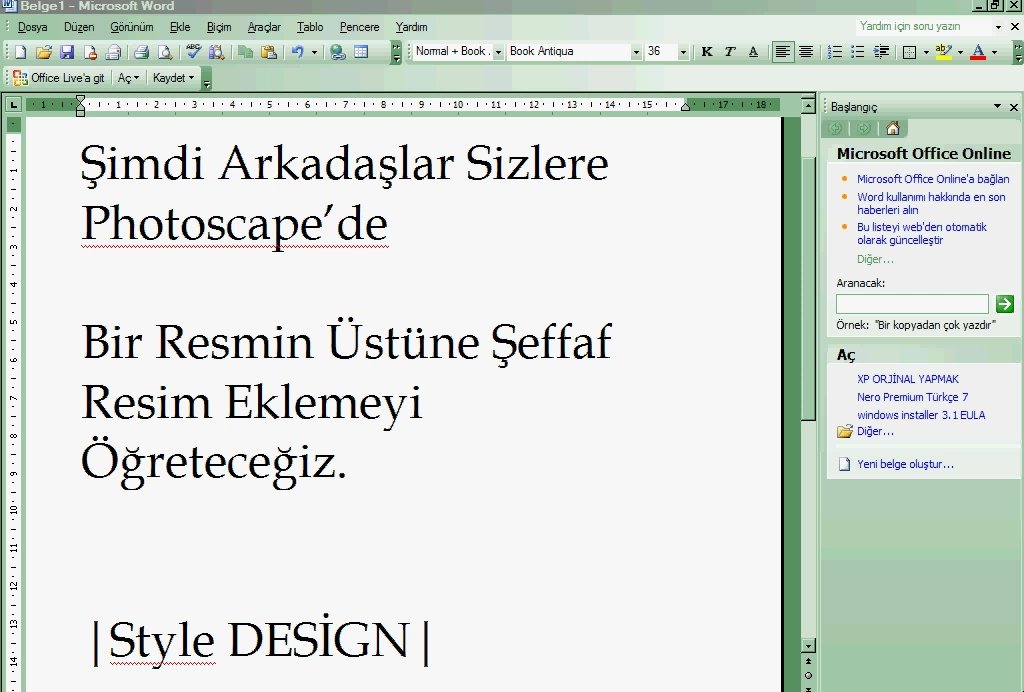The height and width of the screenshot is (692, 1024).
Task: Click the Yardım için soru yazın box
Action: pyautogui.click(x=923, y=26)
